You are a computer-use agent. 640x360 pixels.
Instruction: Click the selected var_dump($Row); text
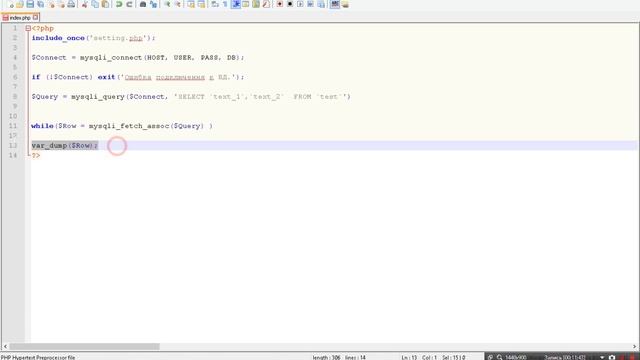pyautogui.click(x=64, y=145)
